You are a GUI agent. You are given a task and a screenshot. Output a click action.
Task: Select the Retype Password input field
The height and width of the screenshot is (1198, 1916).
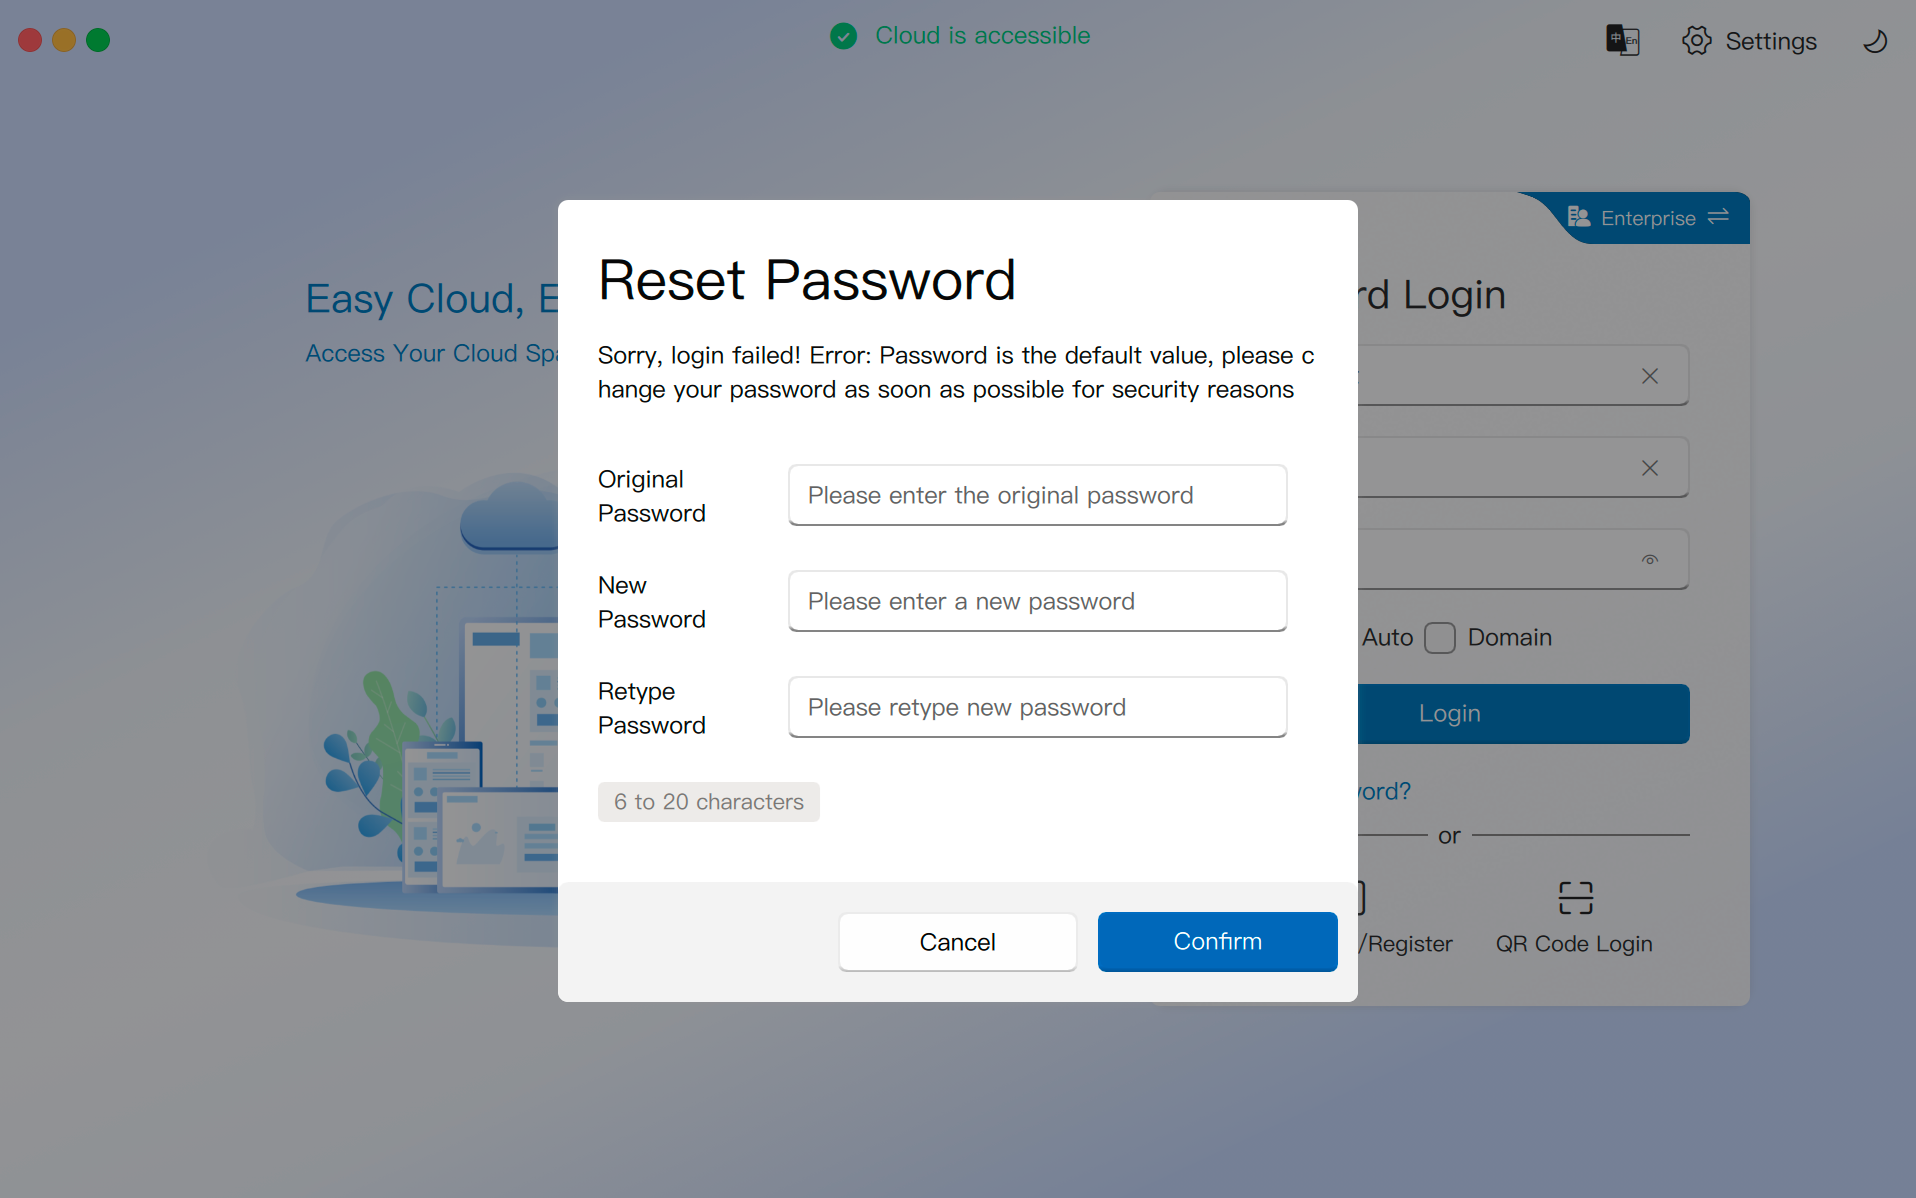pyautogui.click(x=1037, y=707)
